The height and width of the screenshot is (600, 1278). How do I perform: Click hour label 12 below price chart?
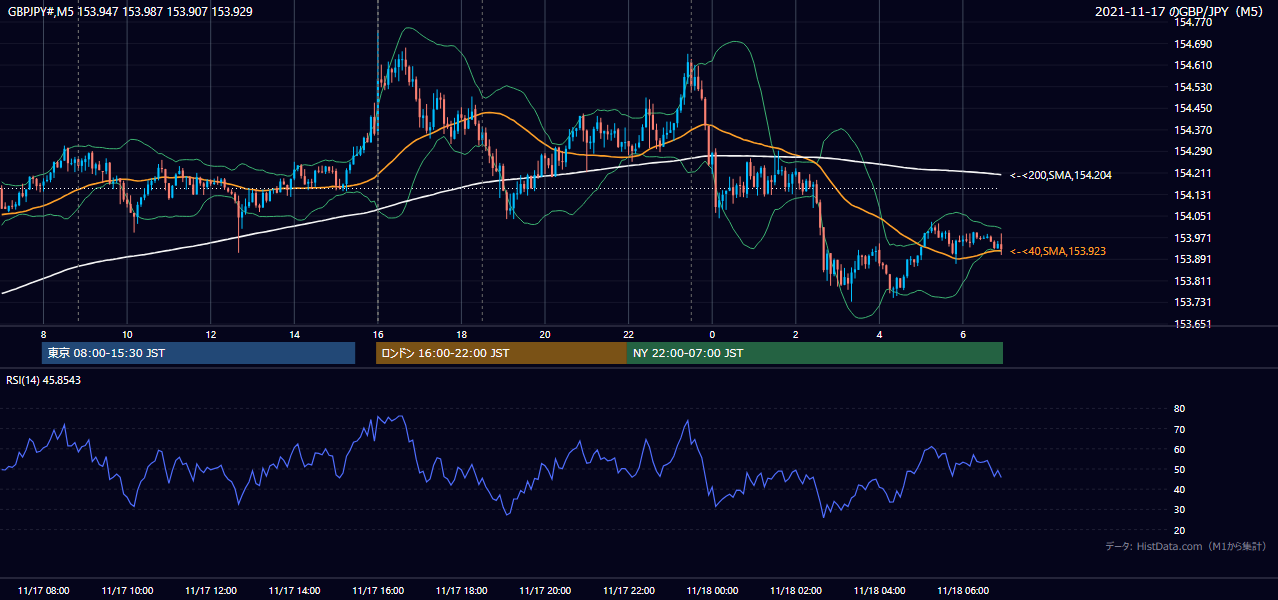[211, 334]
